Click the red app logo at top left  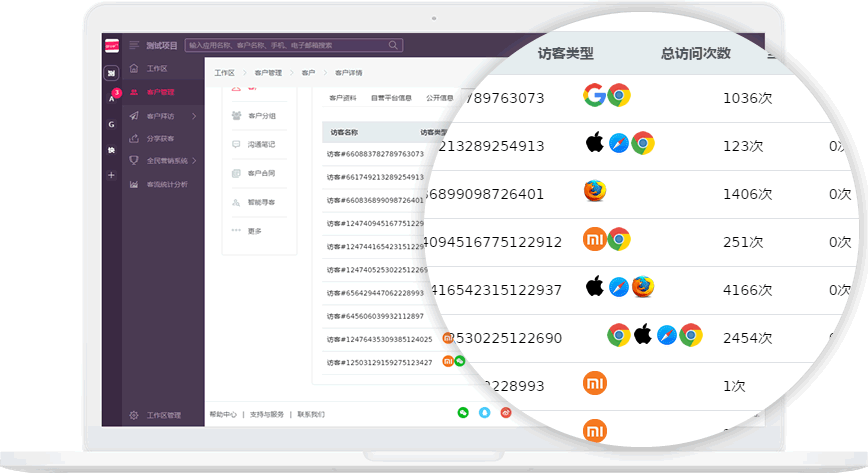111,45
